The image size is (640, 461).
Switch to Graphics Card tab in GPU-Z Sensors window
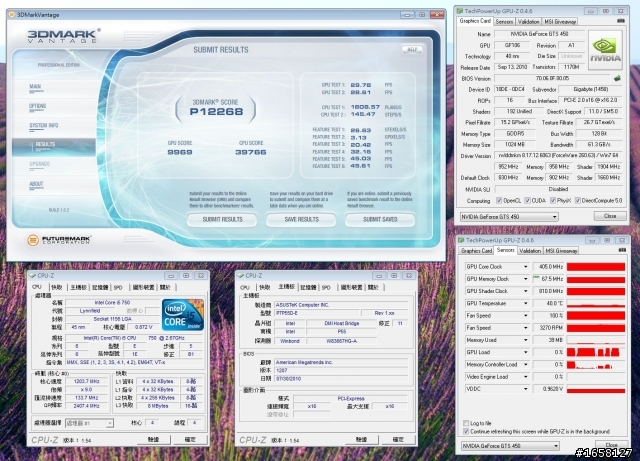tap(476, 251)
